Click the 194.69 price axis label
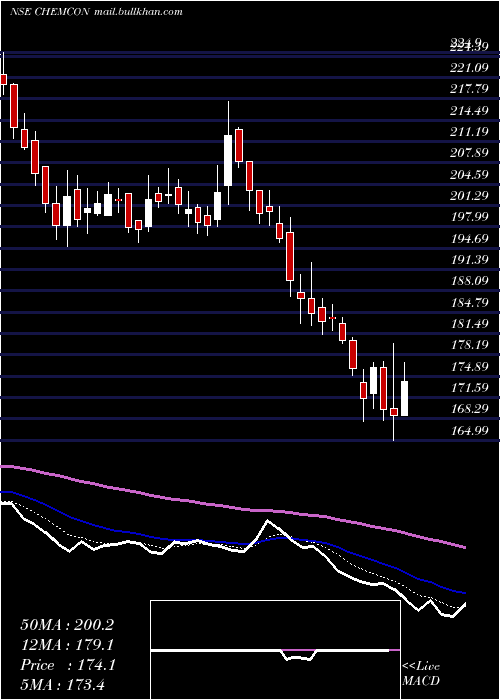The image size is (500, 700). 469,238
